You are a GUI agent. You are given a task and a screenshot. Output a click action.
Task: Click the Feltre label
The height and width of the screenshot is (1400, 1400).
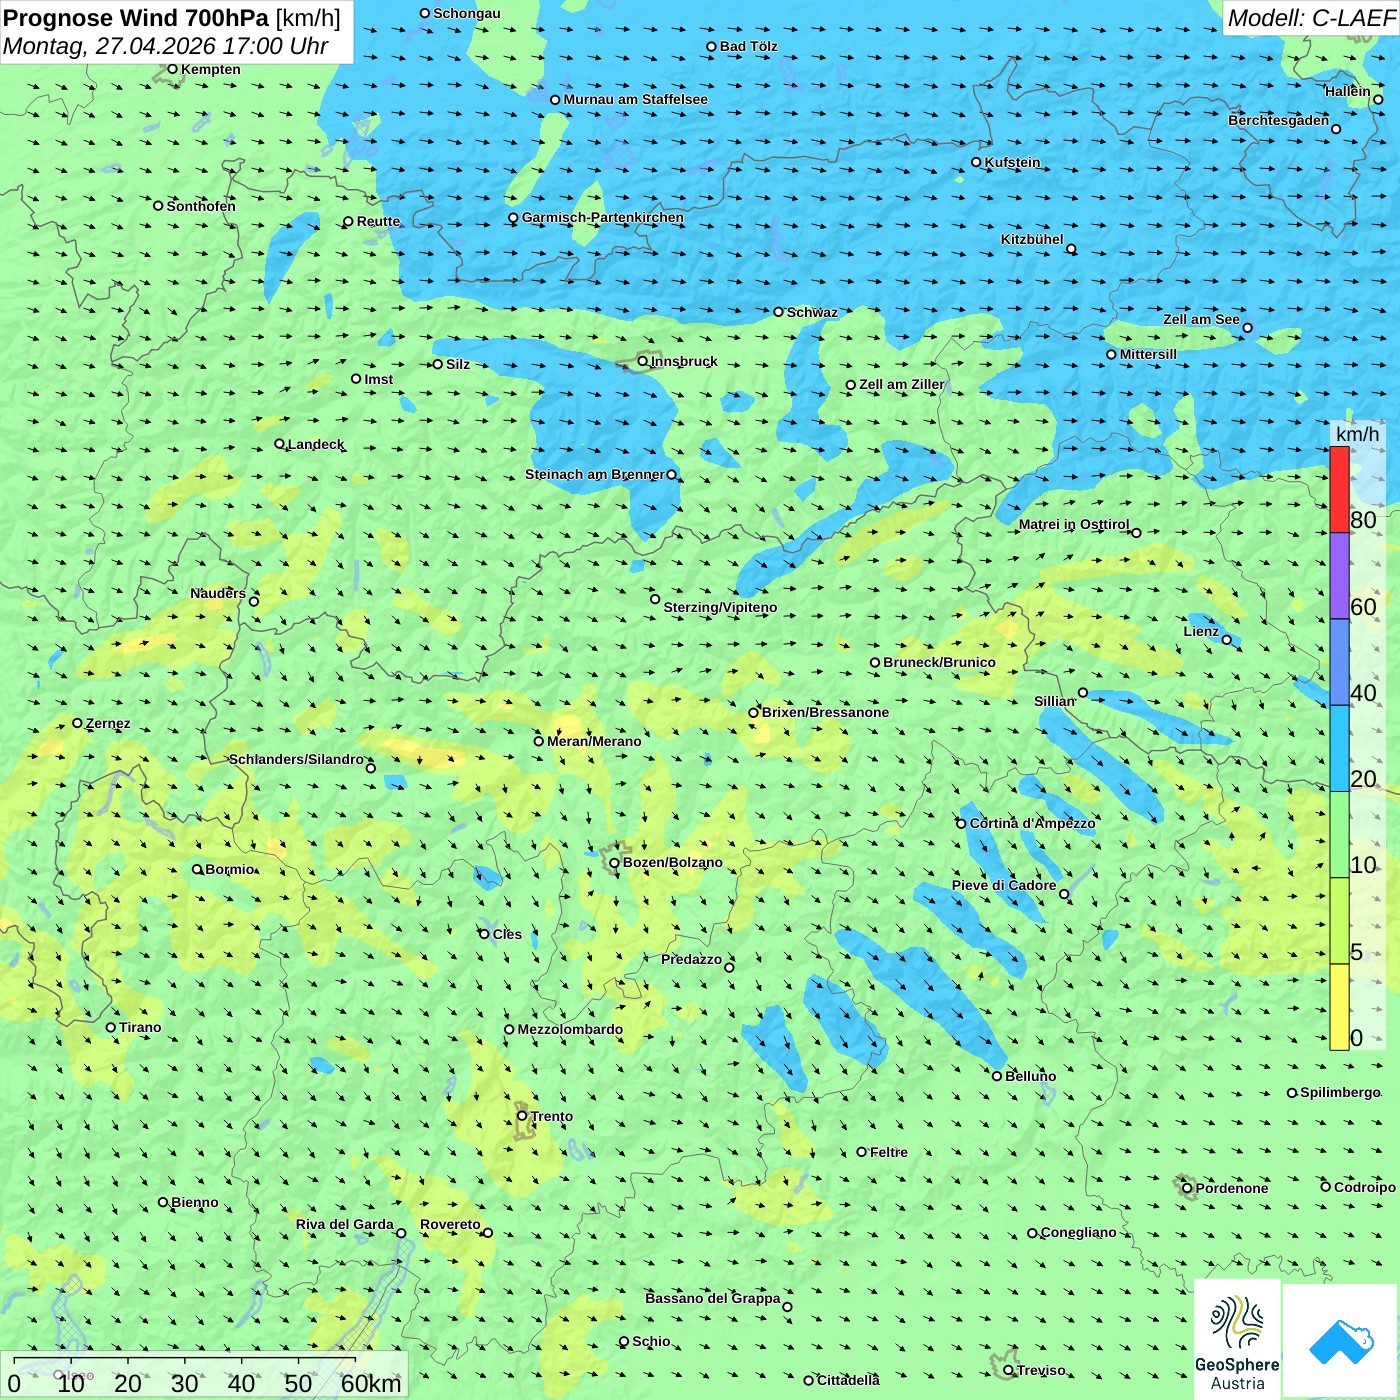pos(889,1152)
